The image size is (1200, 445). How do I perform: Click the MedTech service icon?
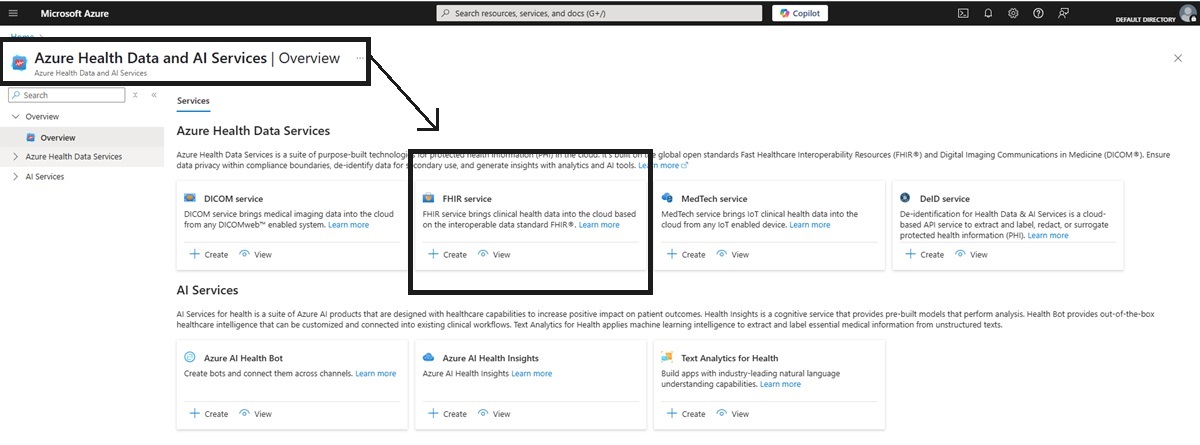click(x=668, y=198)
